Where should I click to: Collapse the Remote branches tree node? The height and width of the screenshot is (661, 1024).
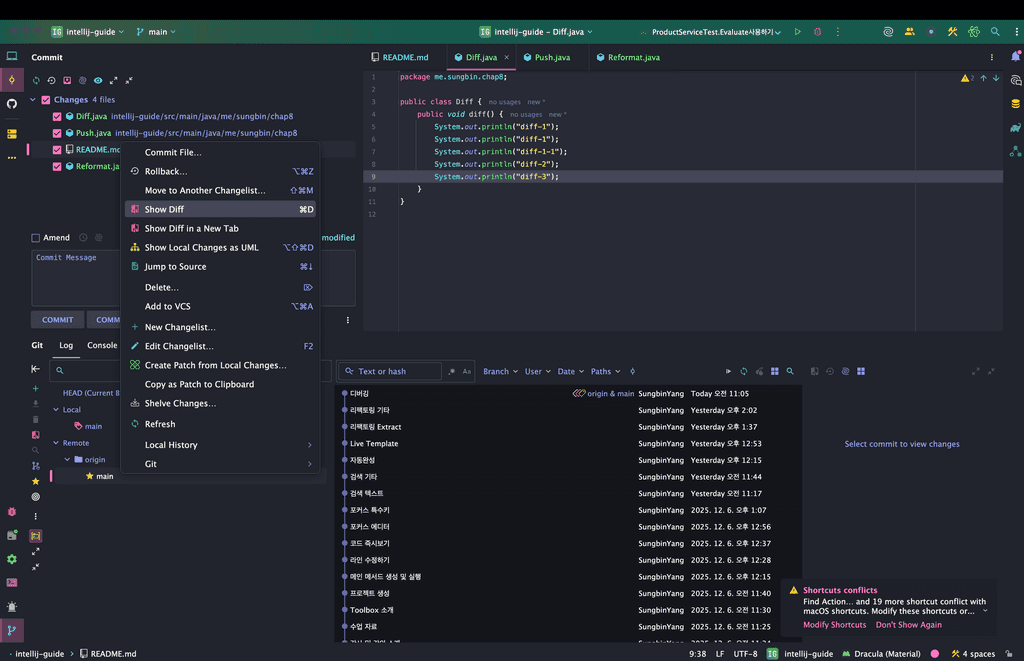coord(57,443)
